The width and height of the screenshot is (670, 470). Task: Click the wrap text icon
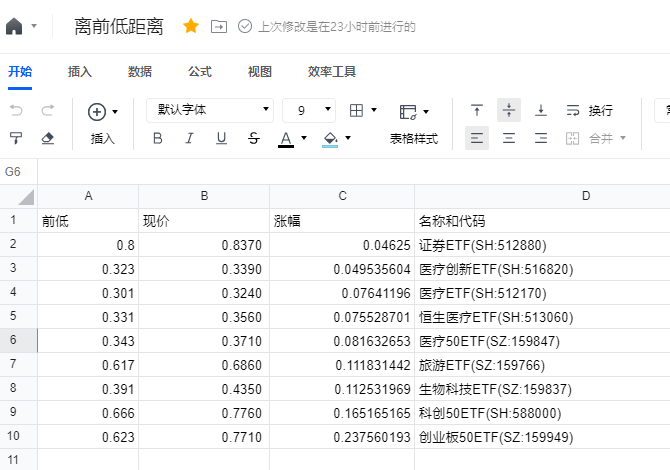pyautogui.click(x=573, y=111)
